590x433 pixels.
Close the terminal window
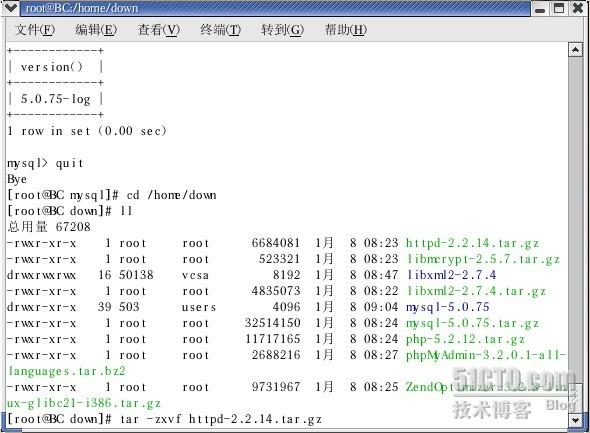[578, 8]
